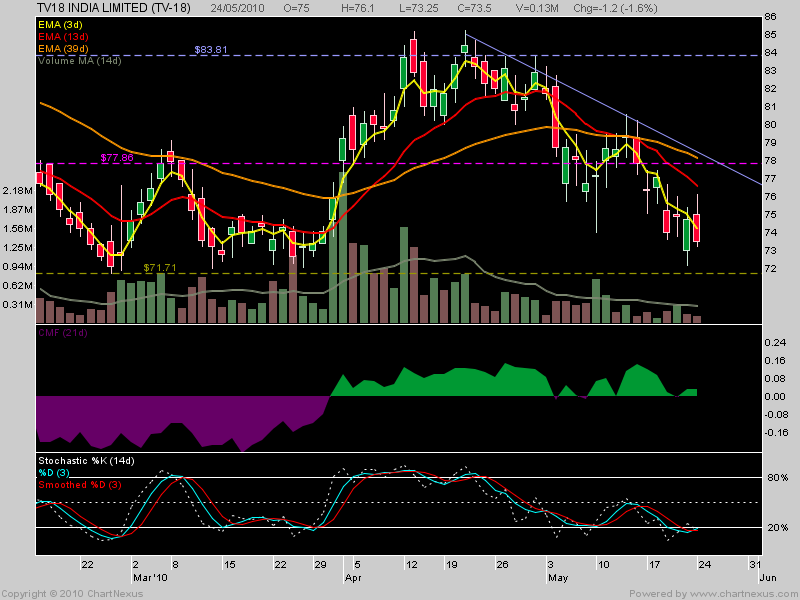Click the open price value O=75
The width and height of the screenshot is (800, 600).
point(296,8)
